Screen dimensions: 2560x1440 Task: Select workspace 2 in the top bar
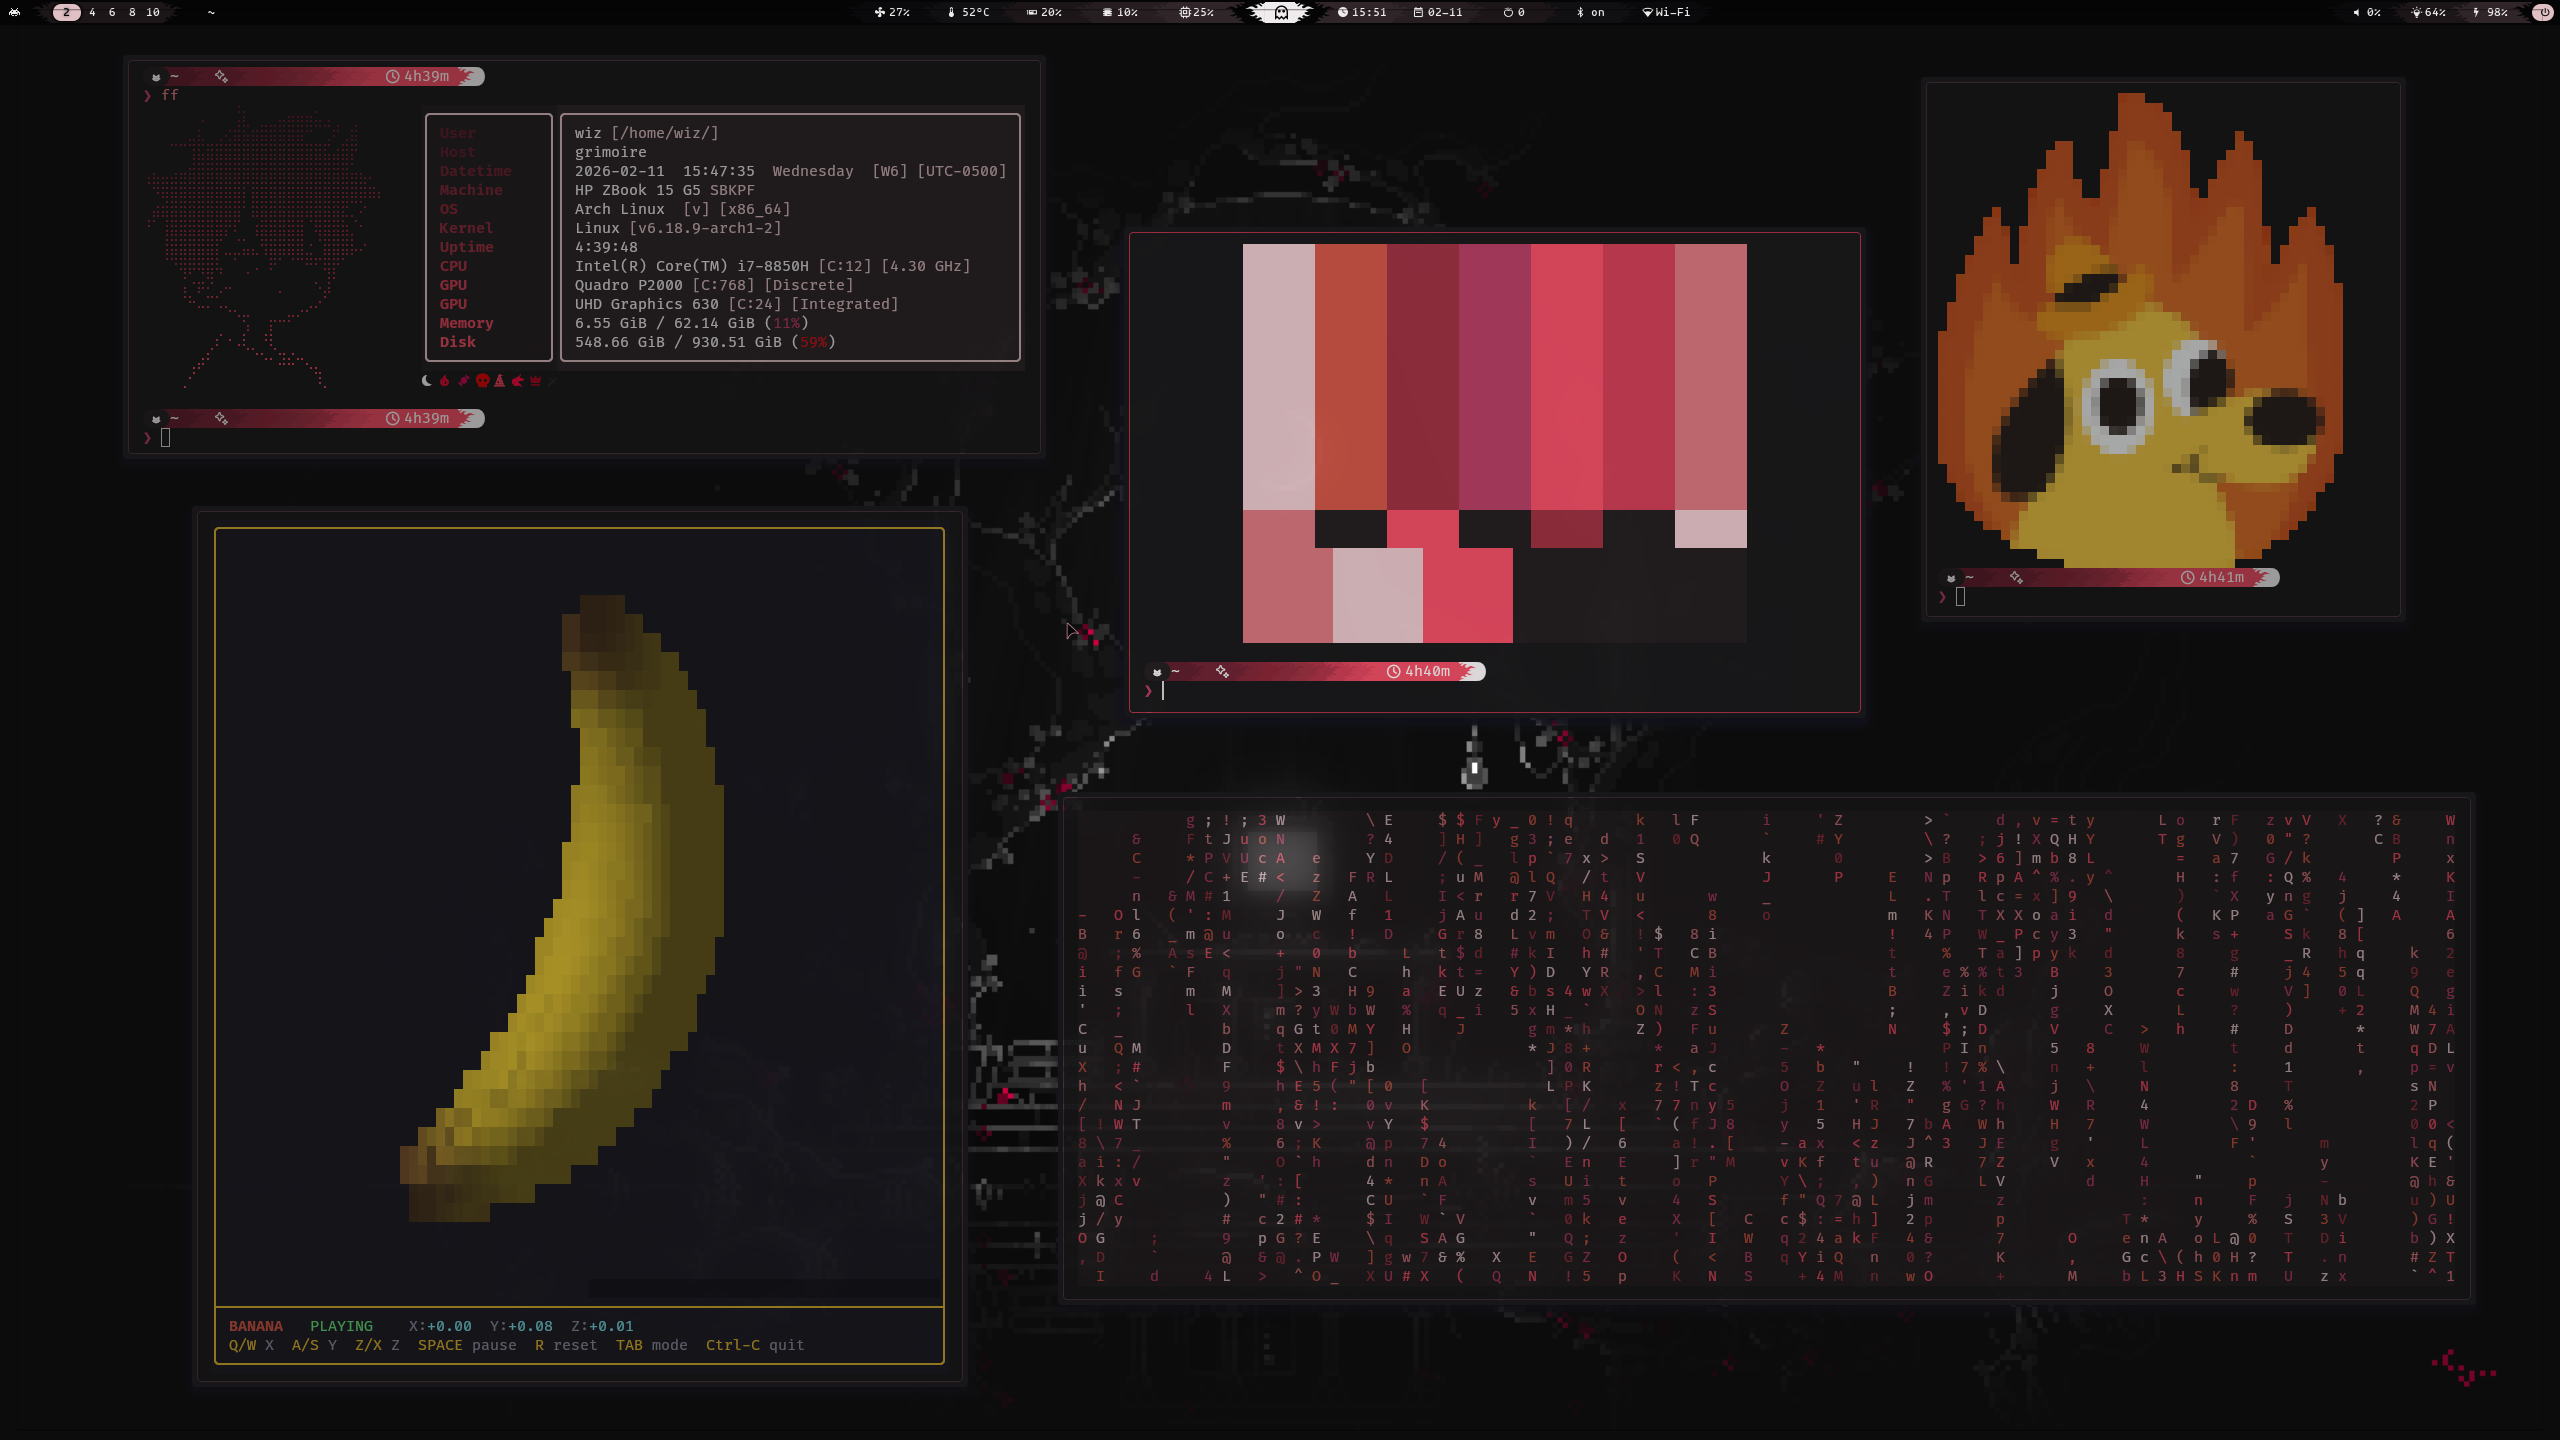pos(67,13)
